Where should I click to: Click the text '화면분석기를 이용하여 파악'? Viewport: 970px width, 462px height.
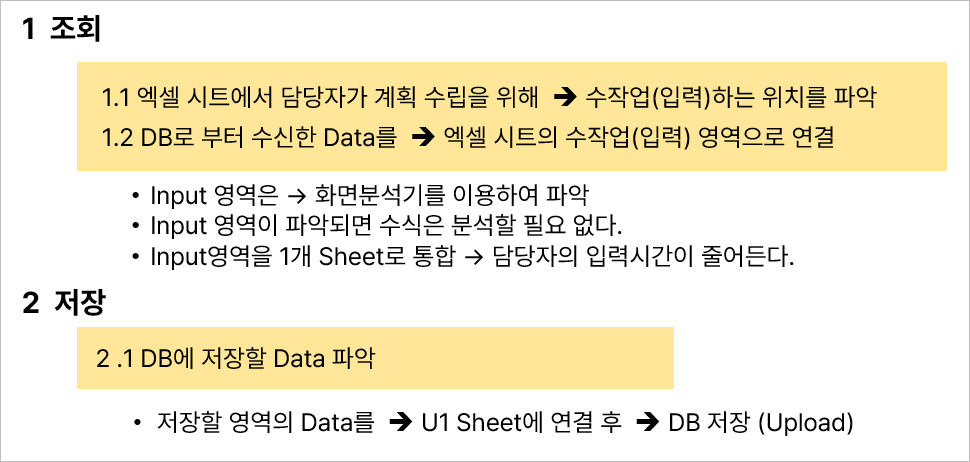(451, 196)
